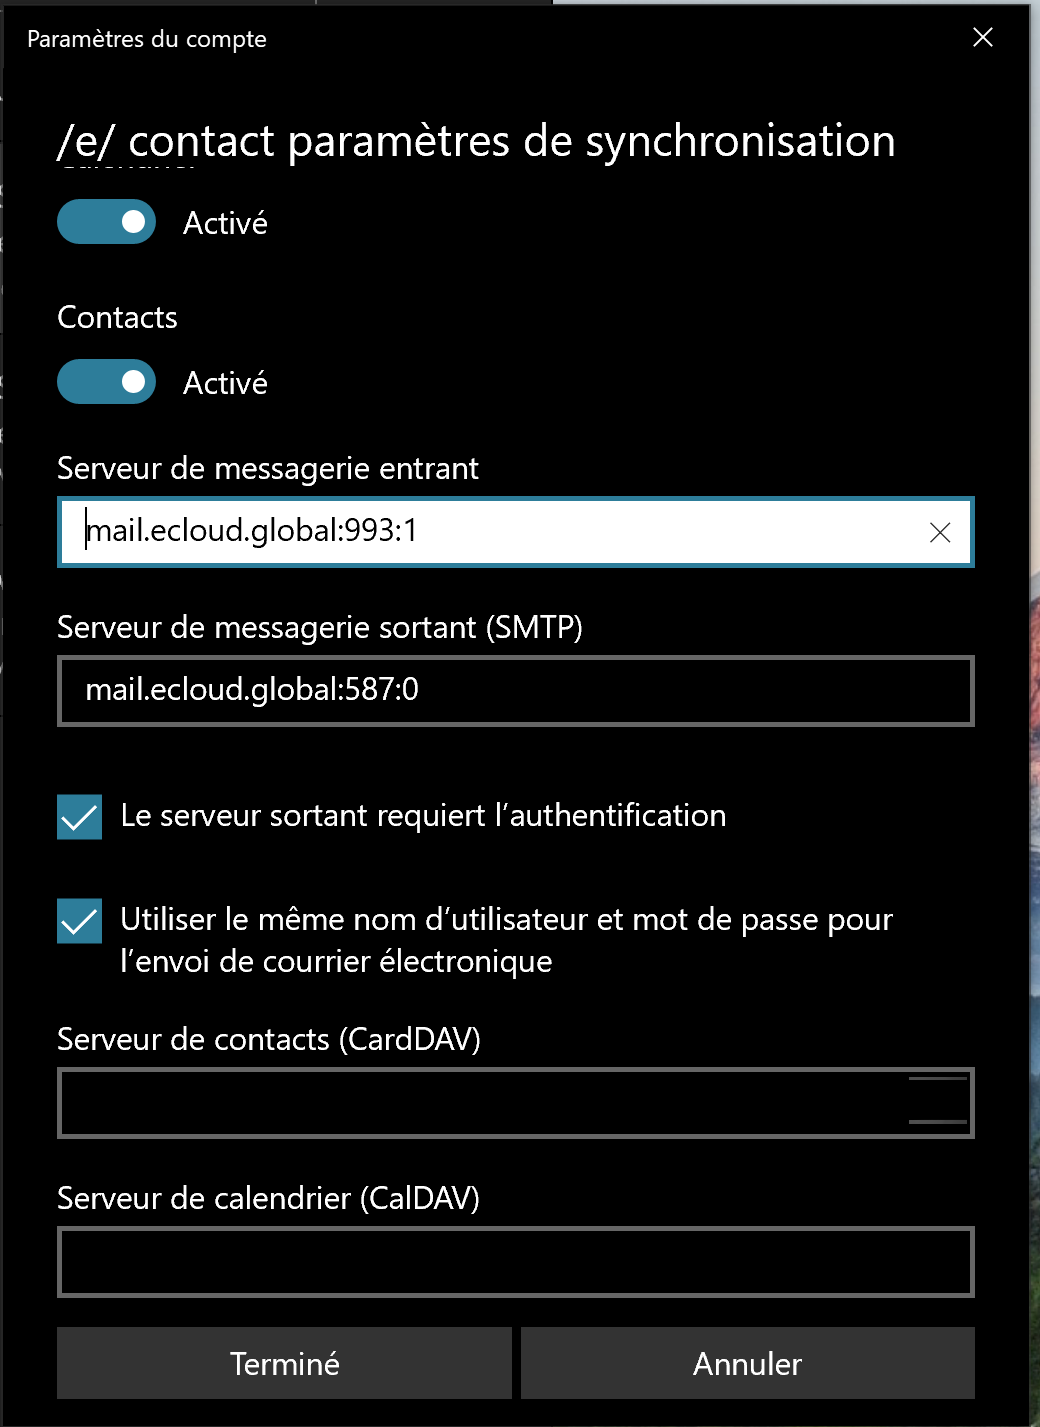Screen dimensions: 1040x1427
Task: Click the synchronisation settings page heading
Action: pyautogui.click(x=476, y=141)
